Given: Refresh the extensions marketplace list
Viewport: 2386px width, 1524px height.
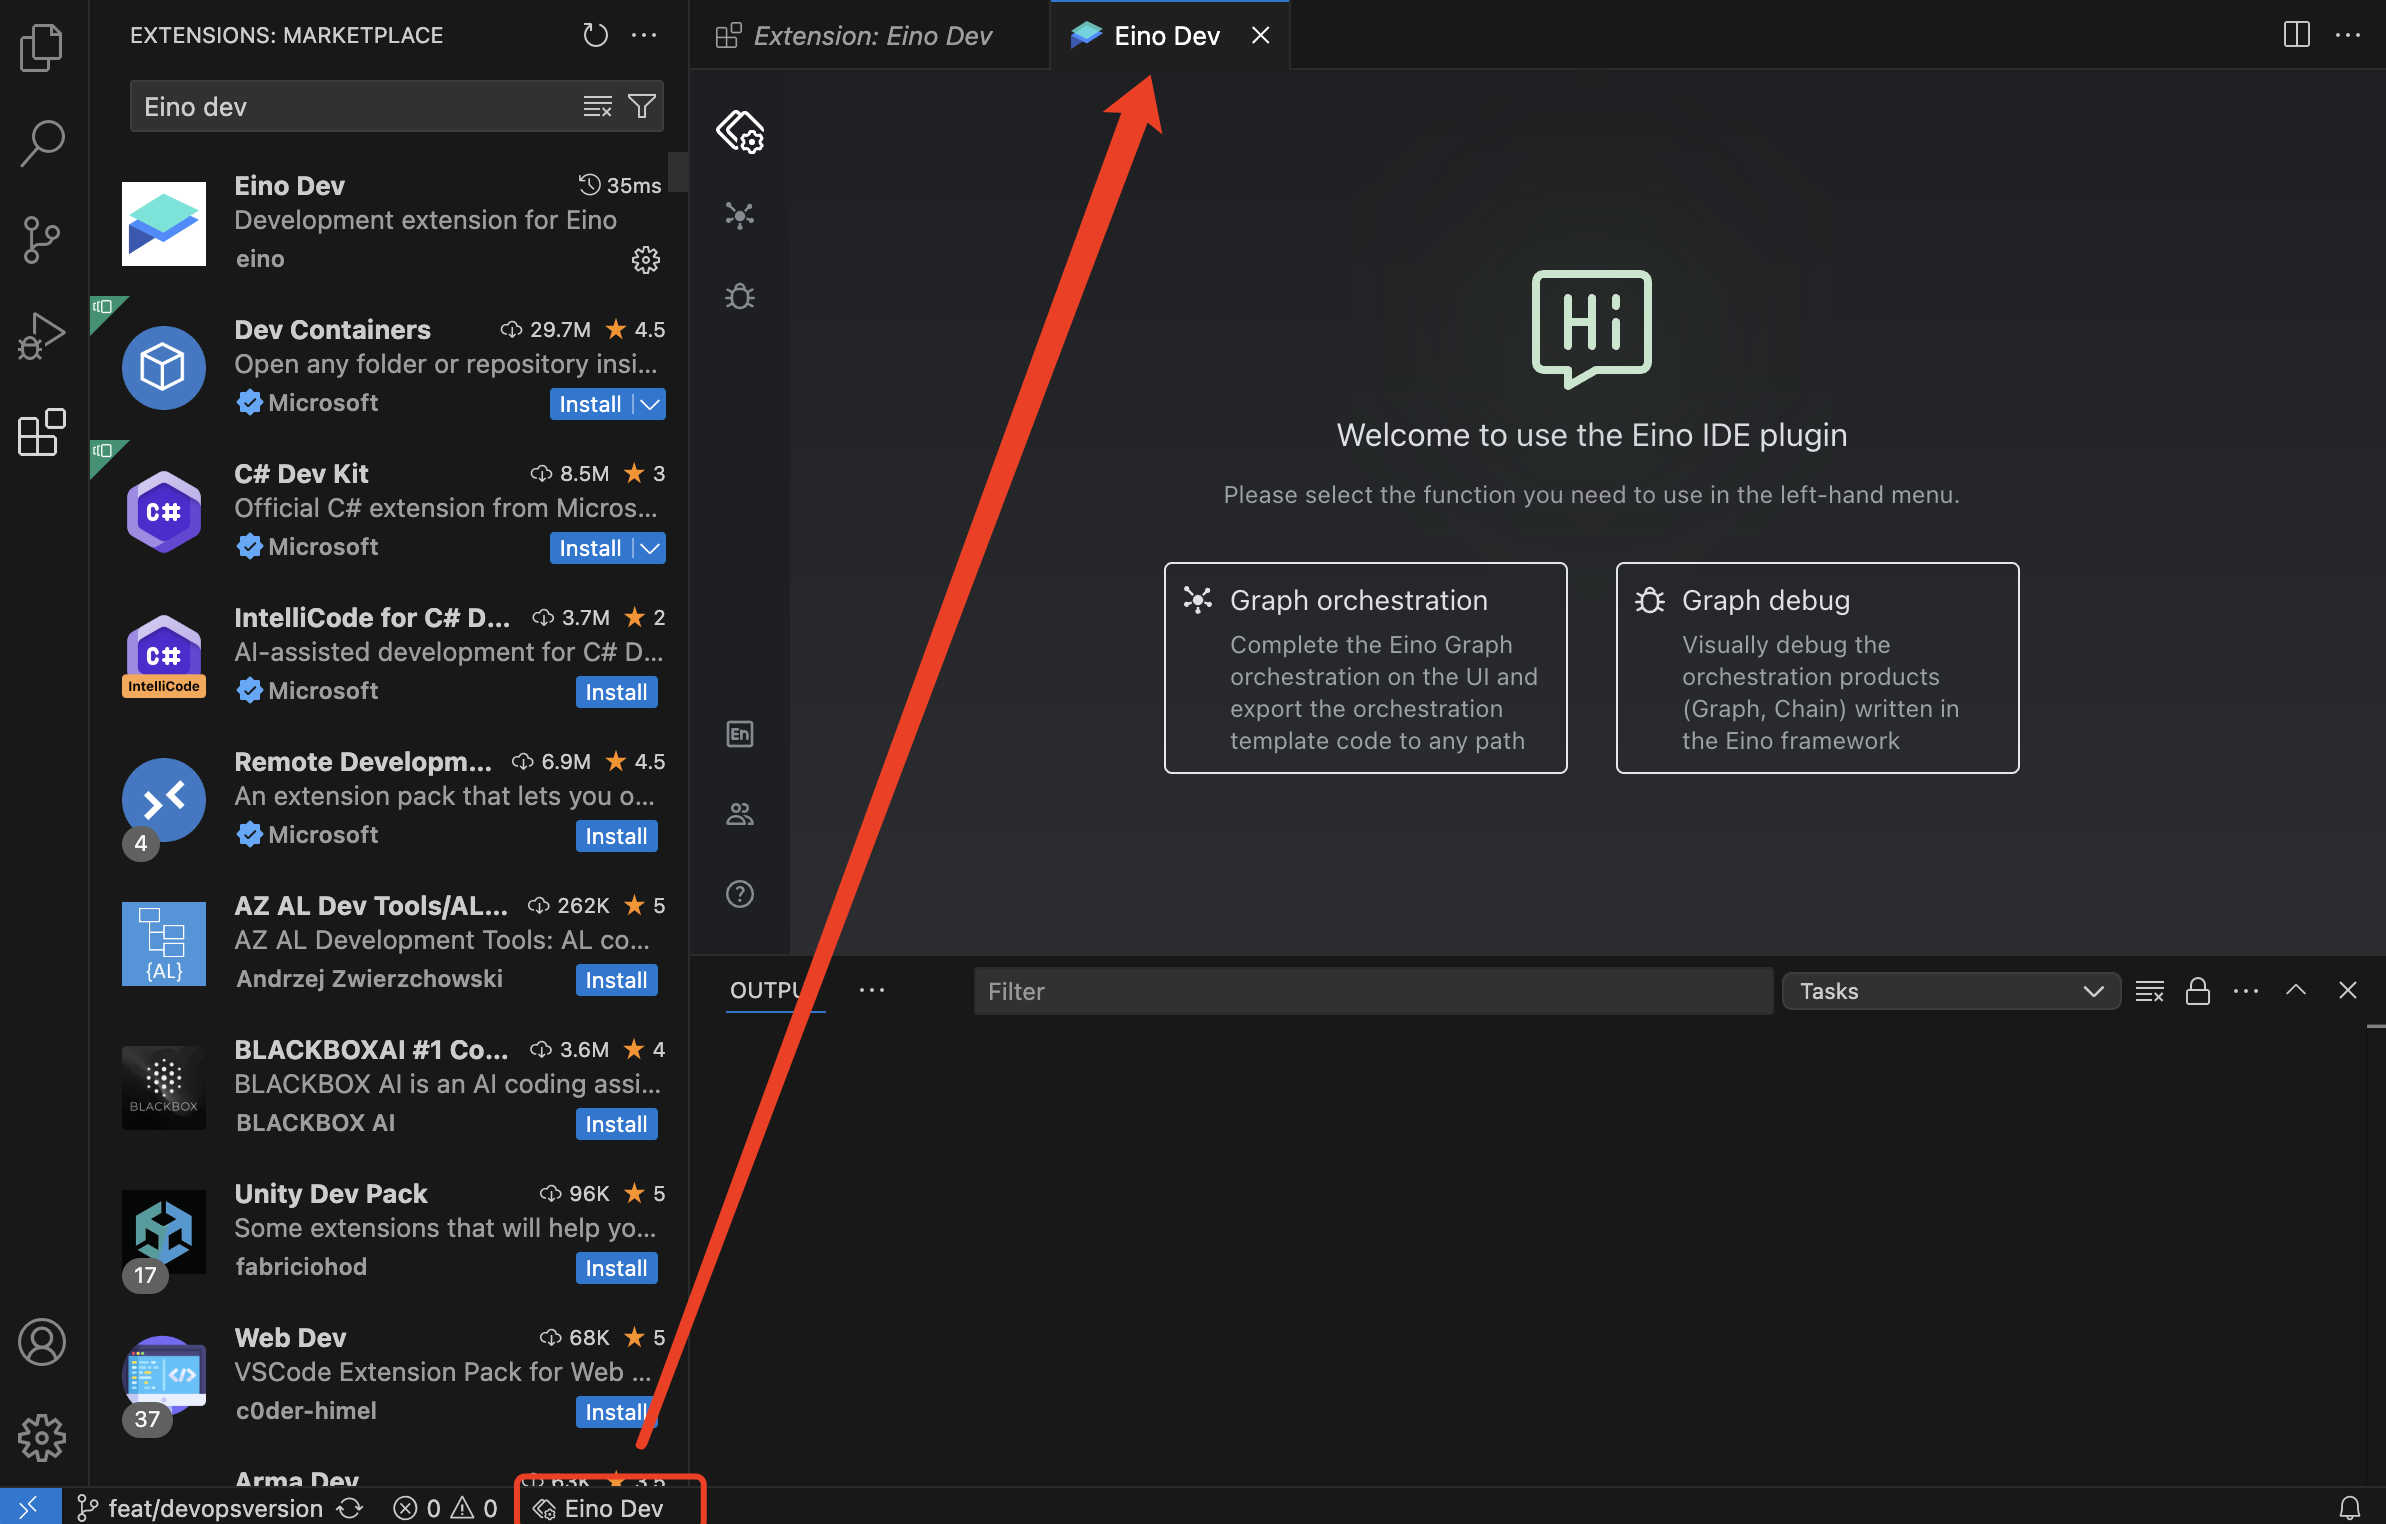Looking at the screenshot, I should tap(595, 35).
